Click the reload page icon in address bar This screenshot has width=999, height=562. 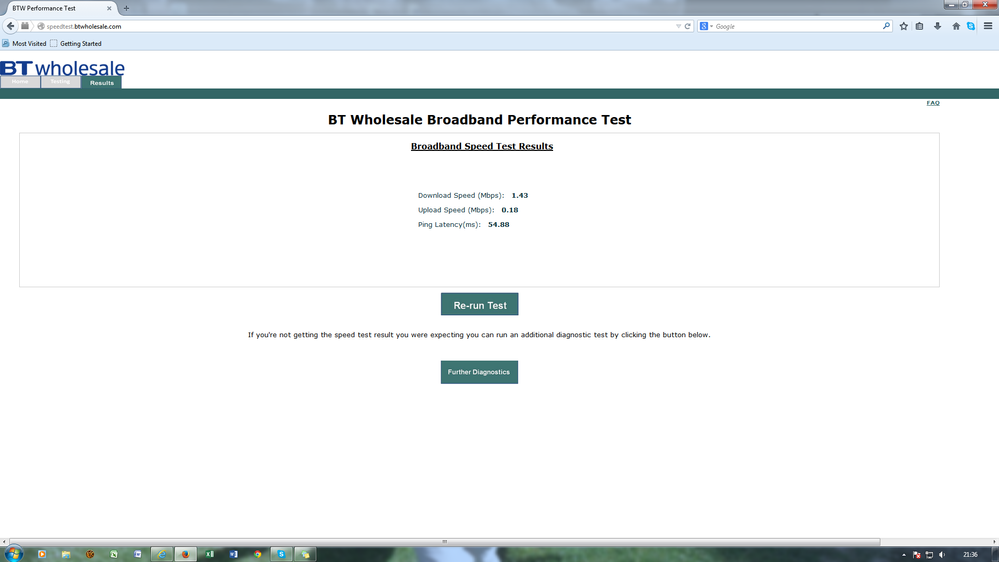coord(687,26)
